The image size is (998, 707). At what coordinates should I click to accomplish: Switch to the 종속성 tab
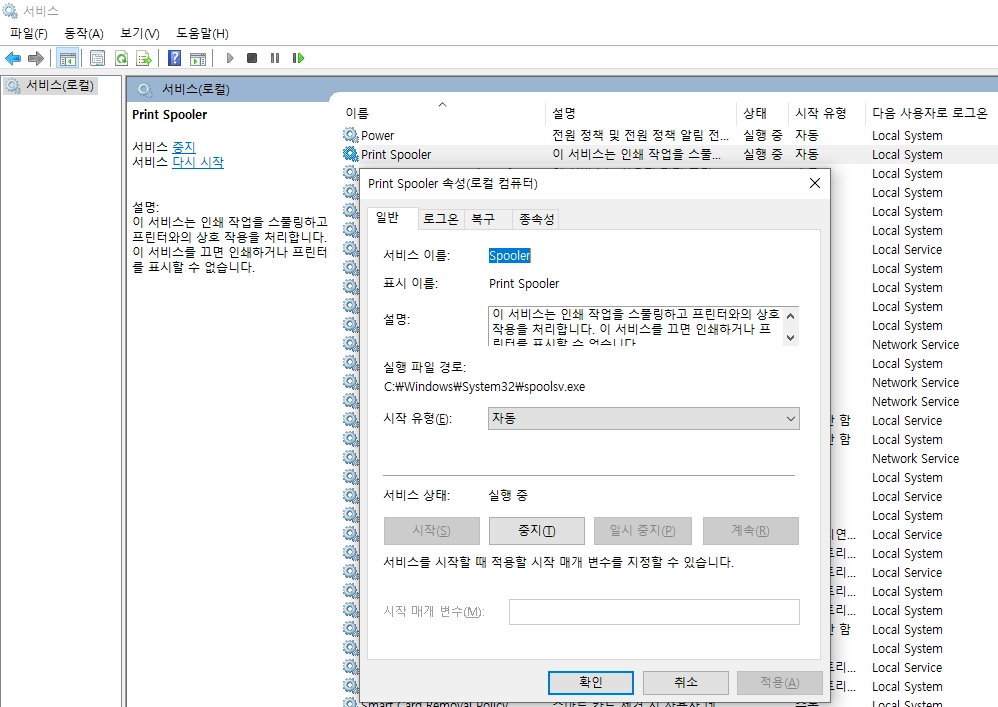pyautogui.click(x=536, y=219)
